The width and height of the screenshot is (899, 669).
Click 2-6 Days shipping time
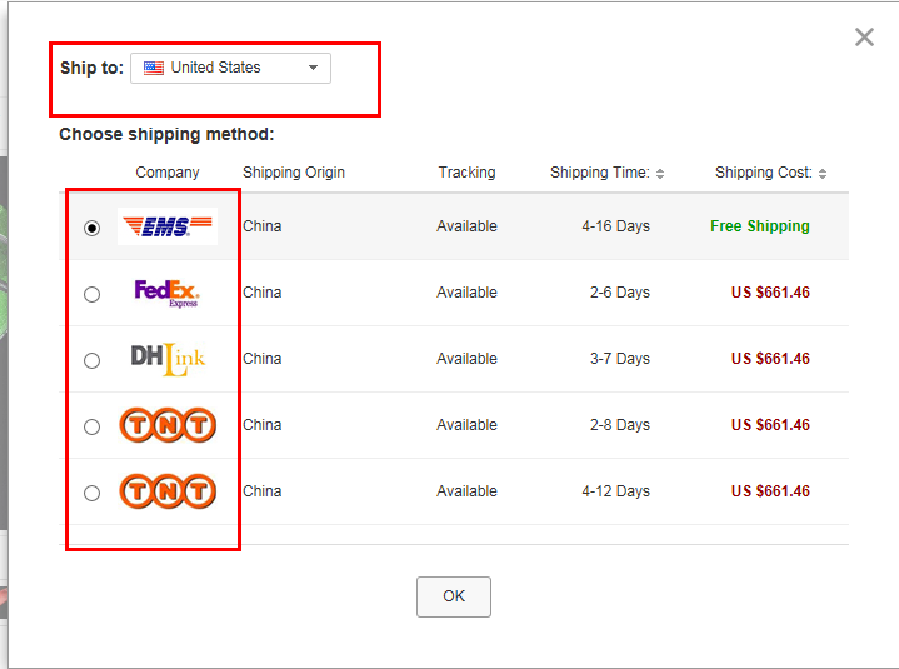click(620, 292)
